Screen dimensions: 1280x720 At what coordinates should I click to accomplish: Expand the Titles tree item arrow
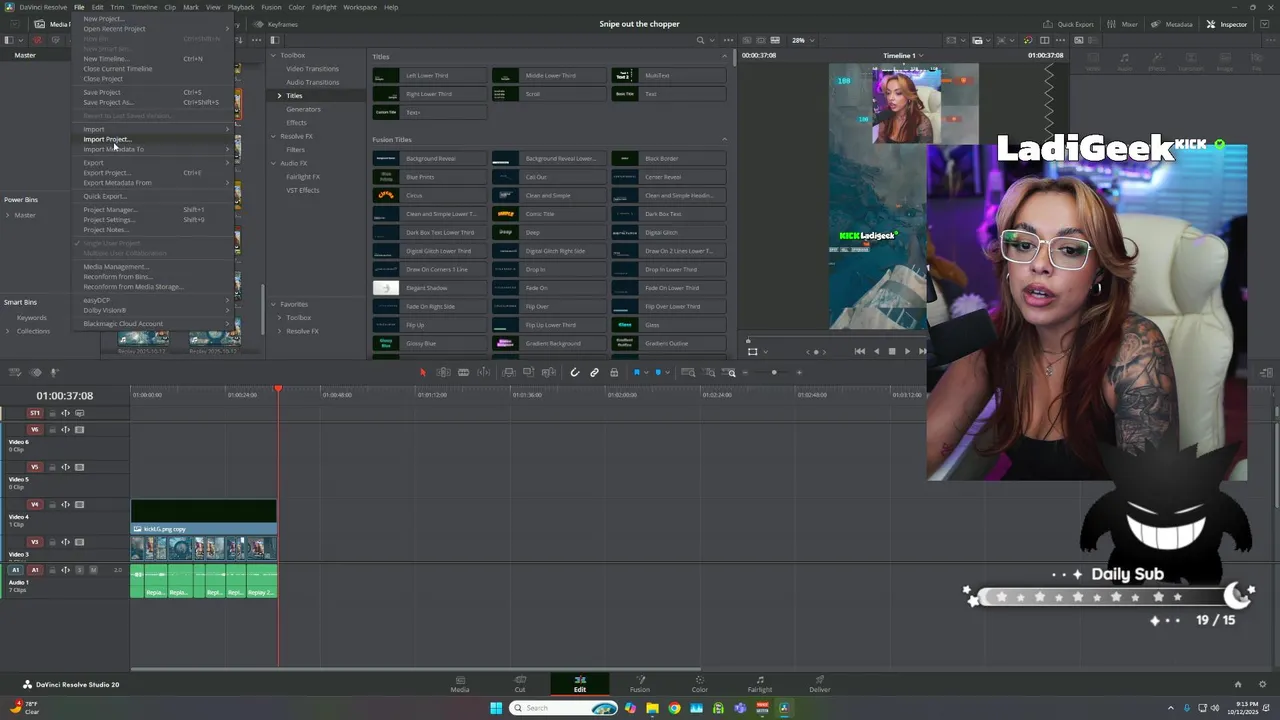point(280,96)
